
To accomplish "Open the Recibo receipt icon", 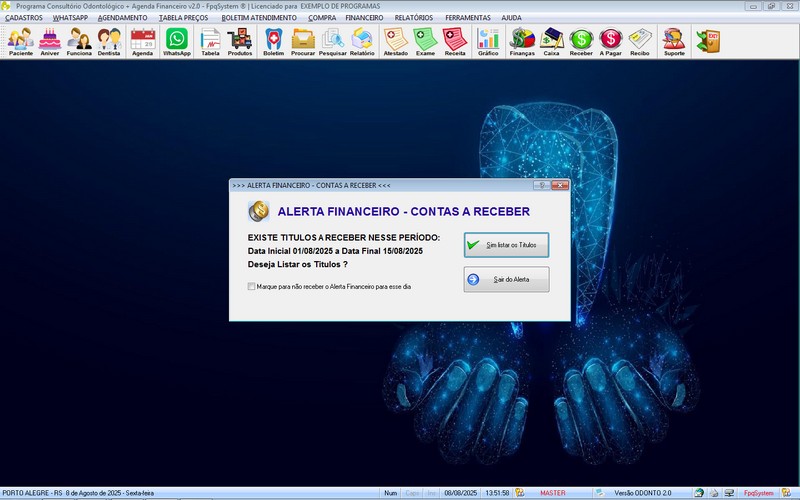I will click(x=640, y=42).
